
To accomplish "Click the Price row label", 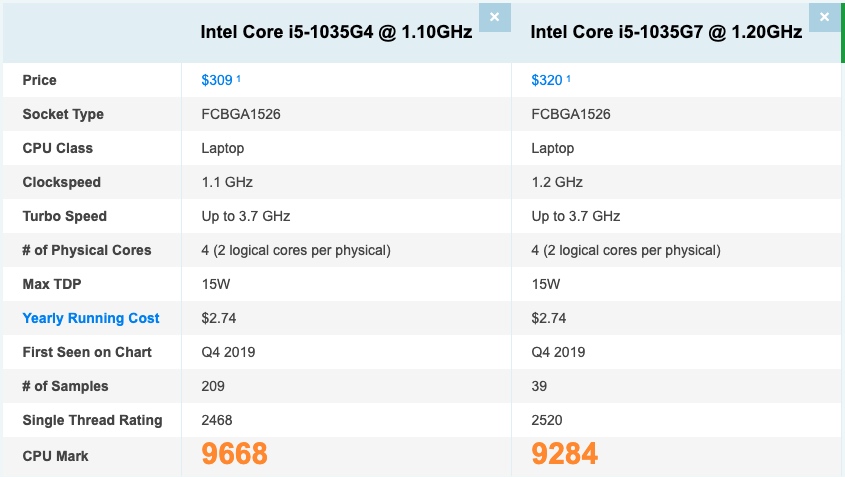I will (40, 80).
